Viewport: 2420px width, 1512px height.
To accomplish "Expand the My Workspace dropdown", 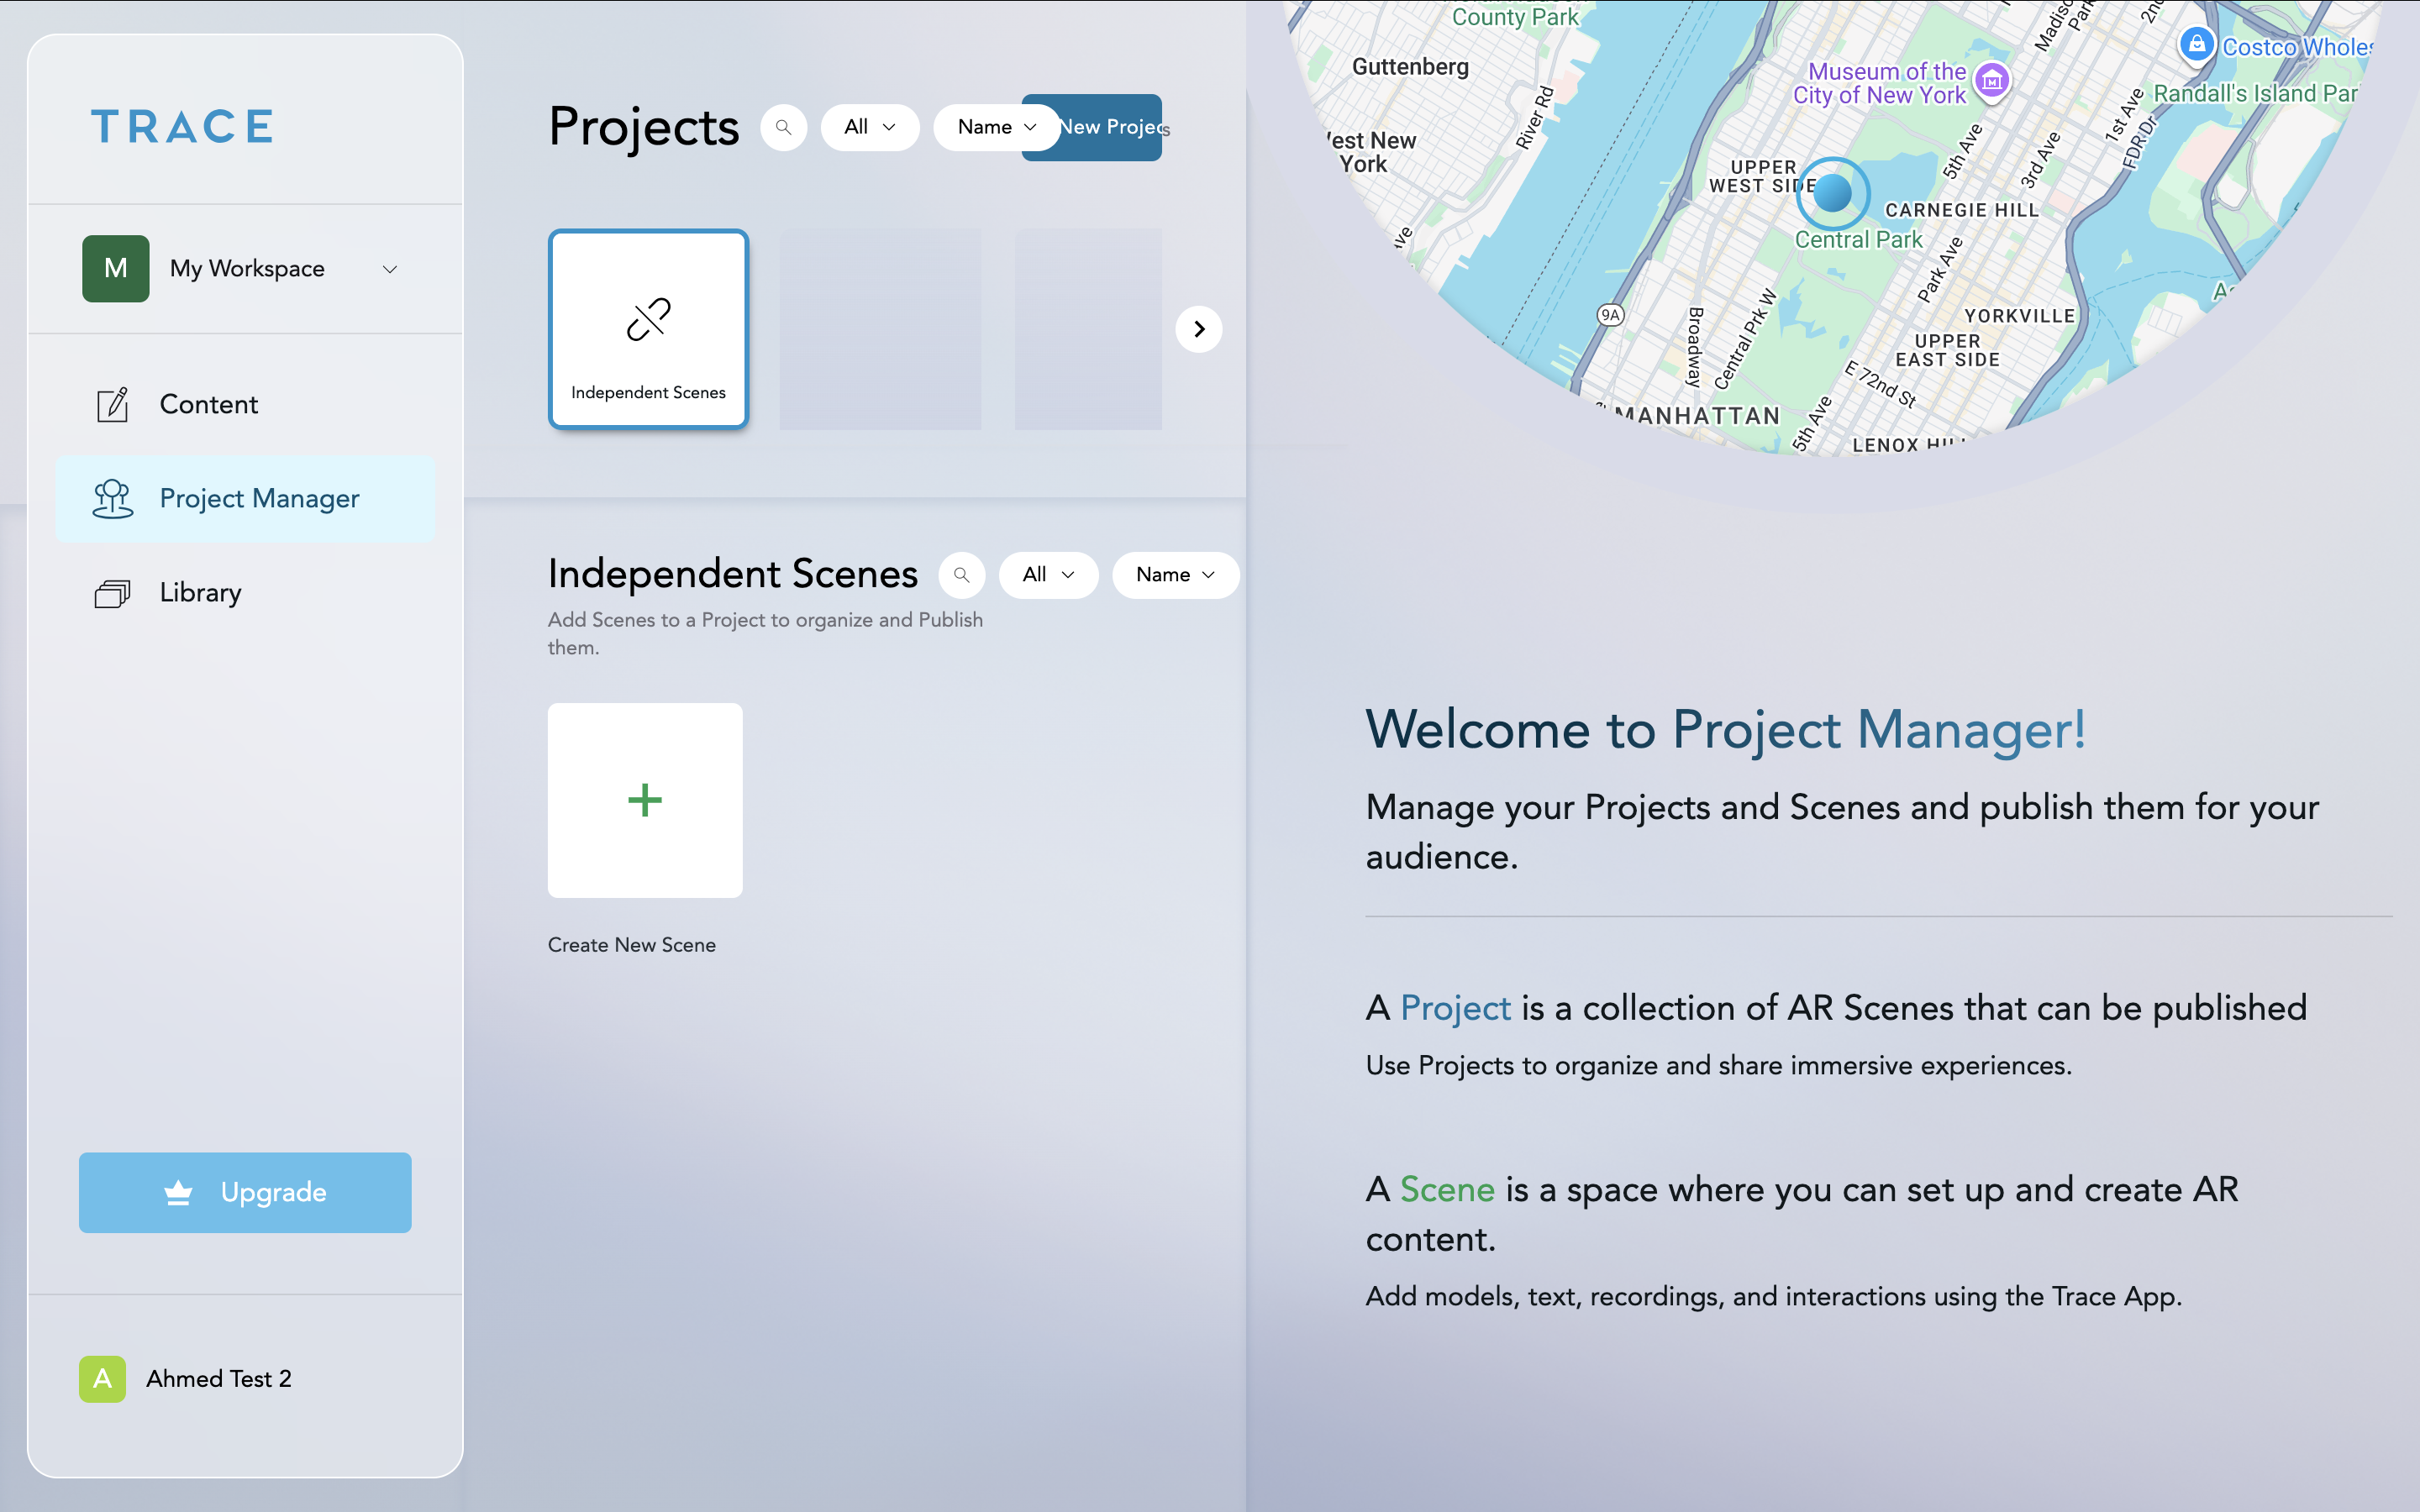I will click(x=390, y=268).
